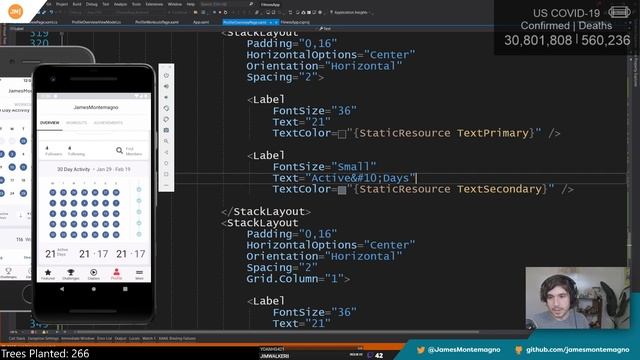Click the 21 Active Days stat in app
640x360 pixels.
57,254
